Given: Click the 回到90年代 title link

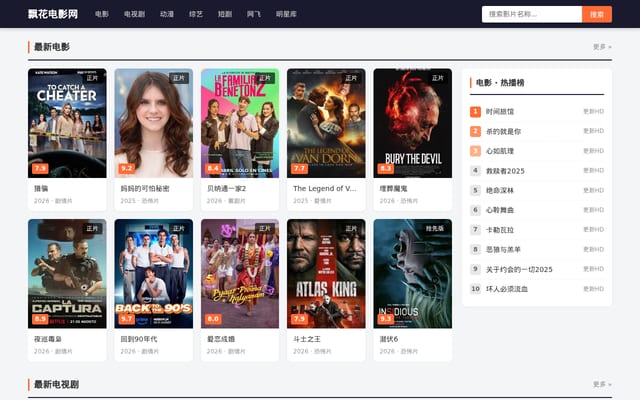Looking at the screenshot, I should [139, 339].
